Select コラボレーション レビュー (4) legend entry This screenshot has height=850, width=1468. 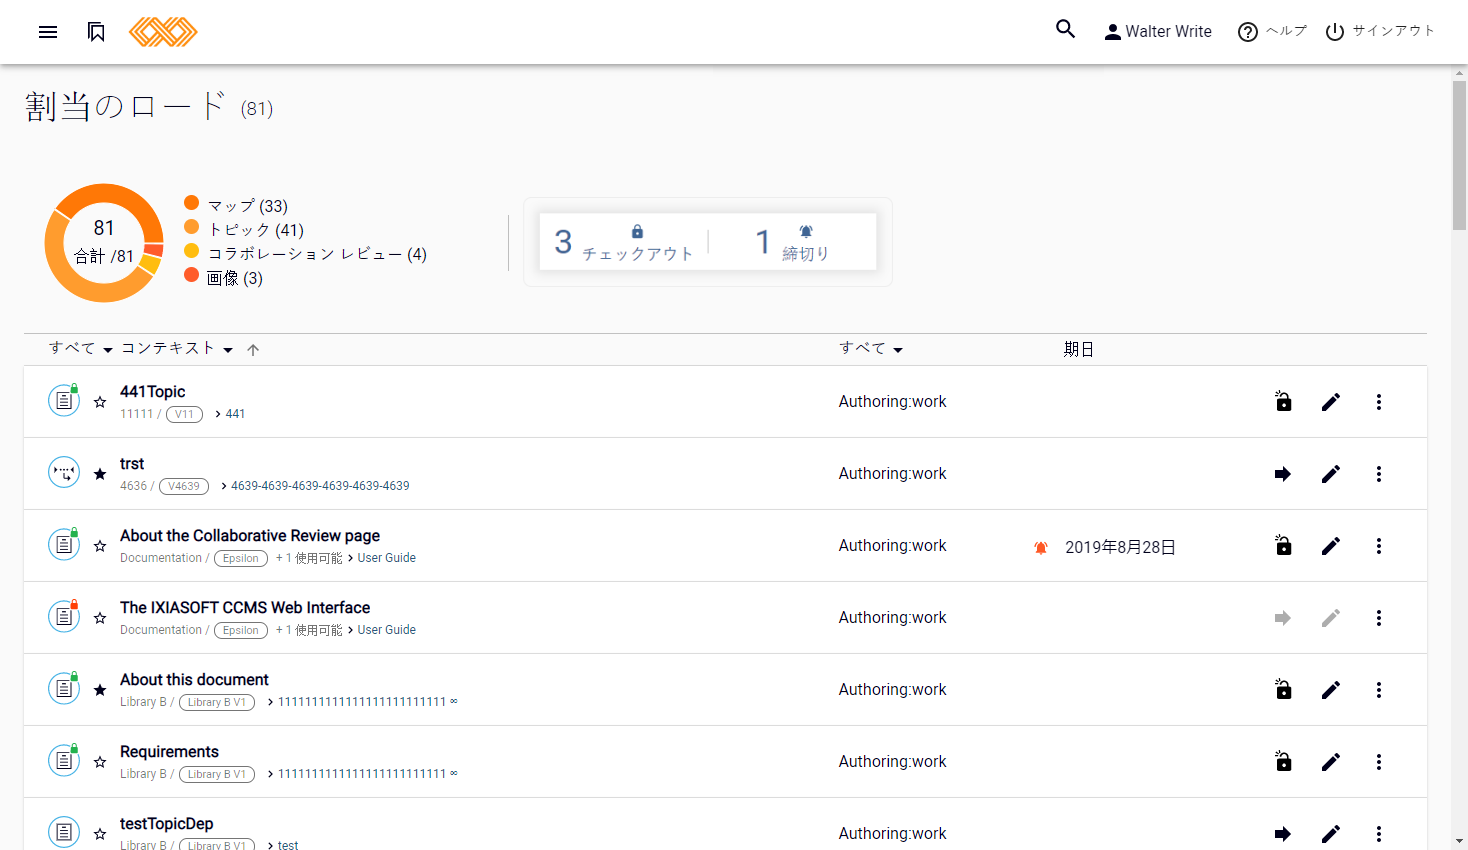click(305, 253)
